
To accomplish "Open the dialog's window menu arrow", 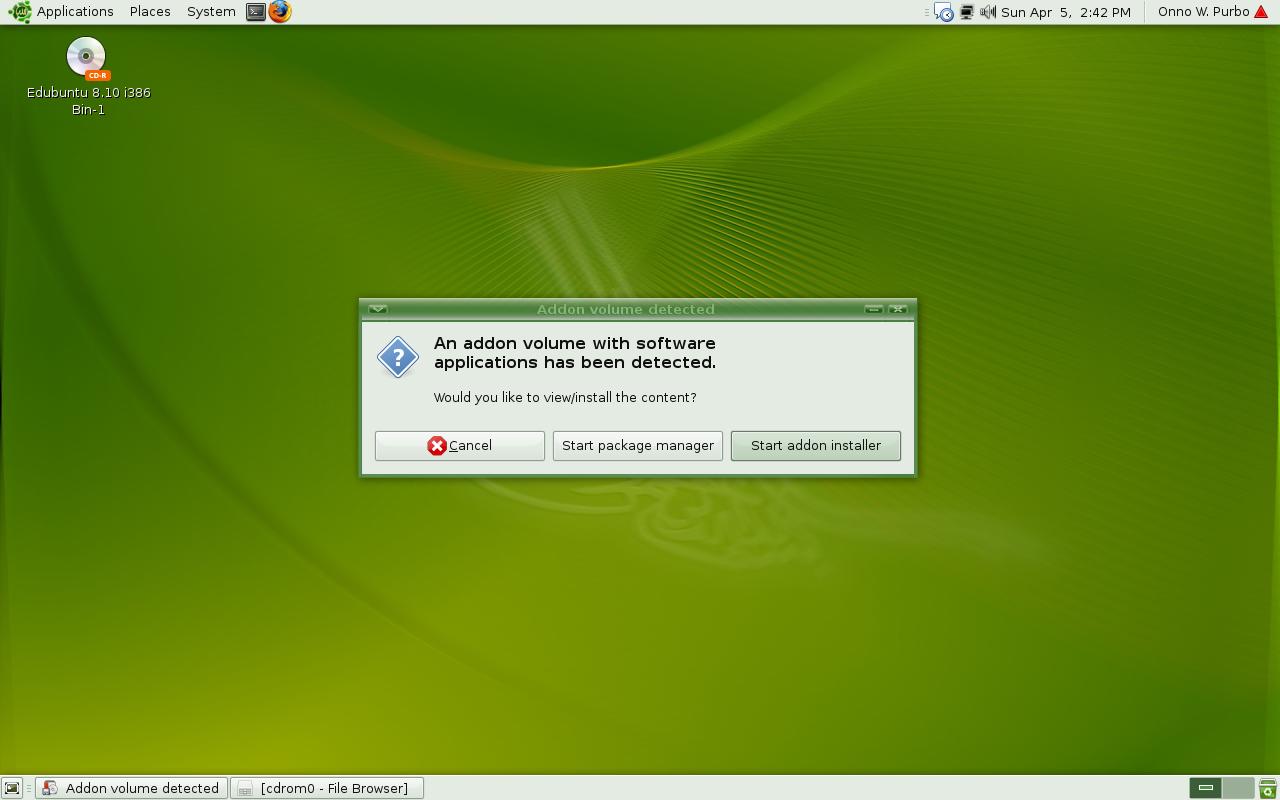I will pyautogui.click(x=378, y=309).
